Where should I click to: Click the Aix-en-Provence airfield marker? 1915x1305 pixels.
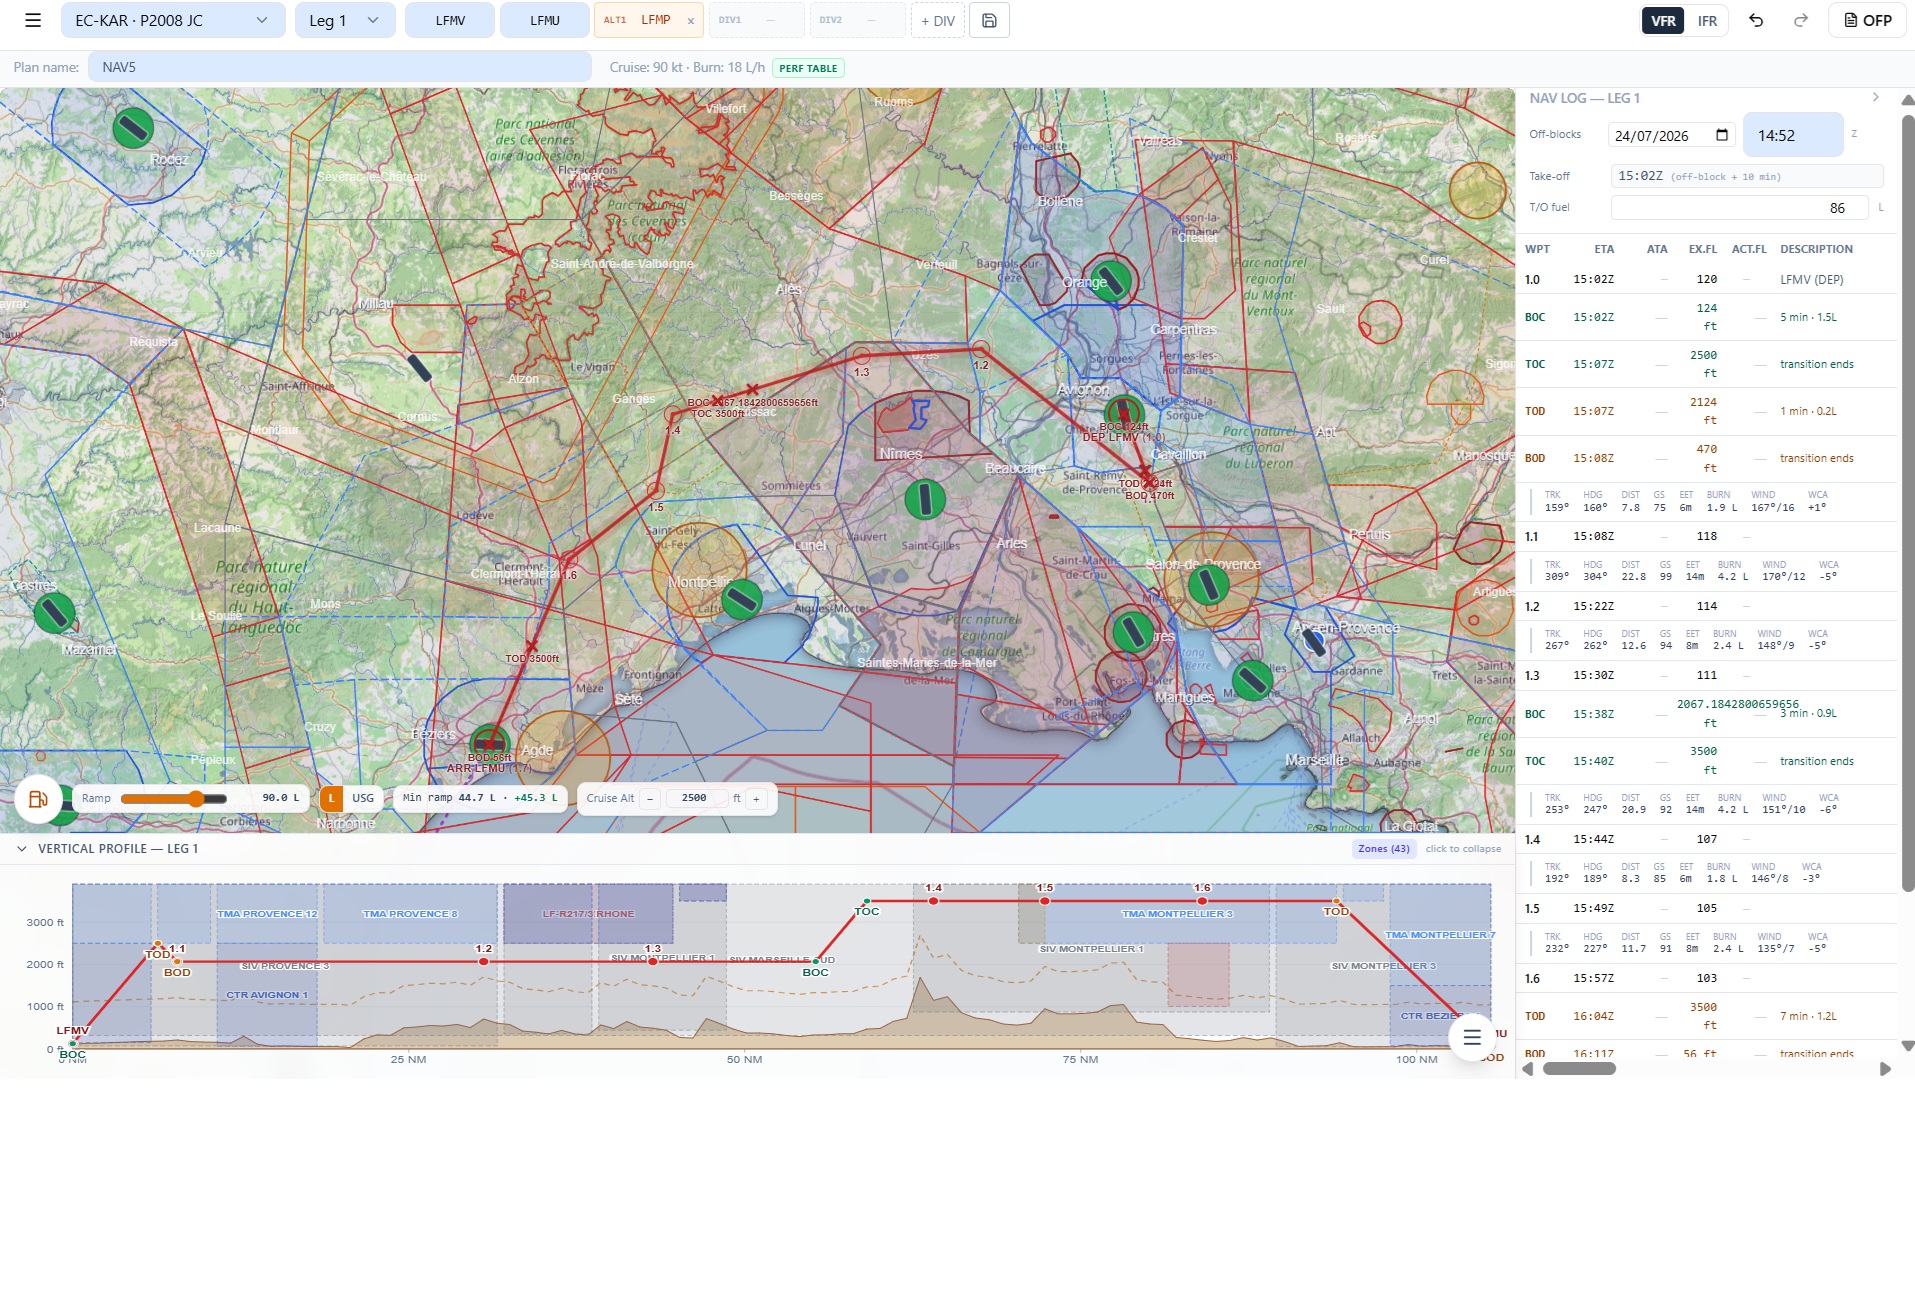pos(1315,642)
